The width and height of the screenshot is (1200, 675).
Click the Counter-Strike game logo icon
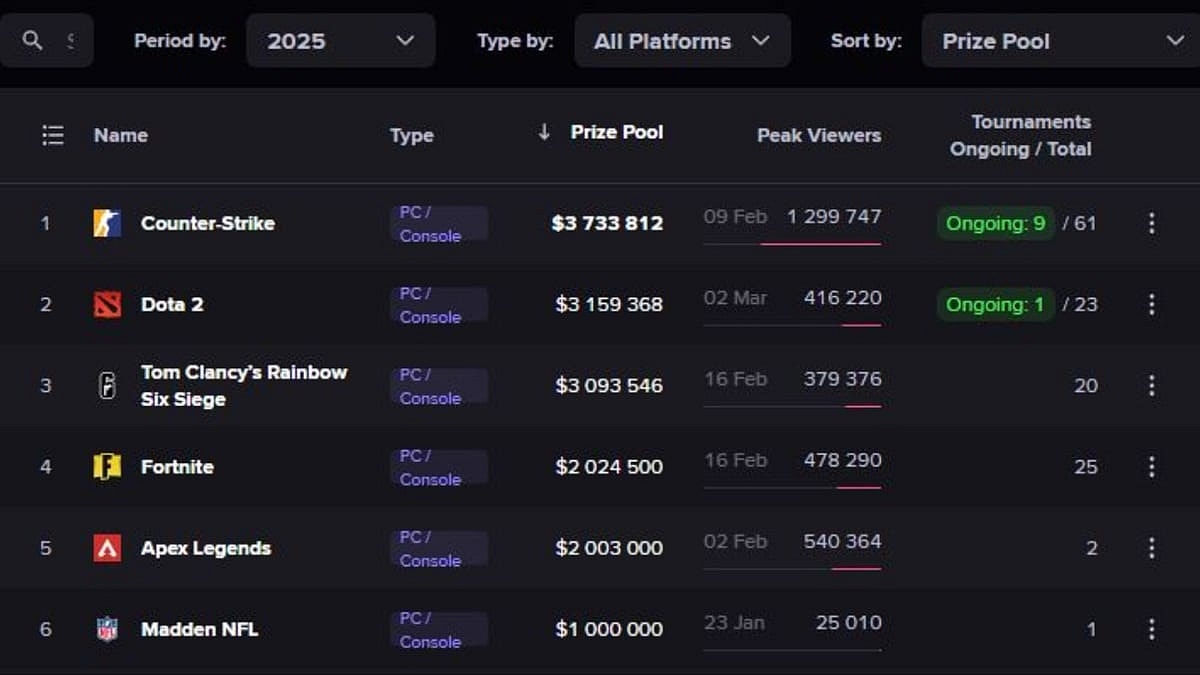click(x=107, y=223)
